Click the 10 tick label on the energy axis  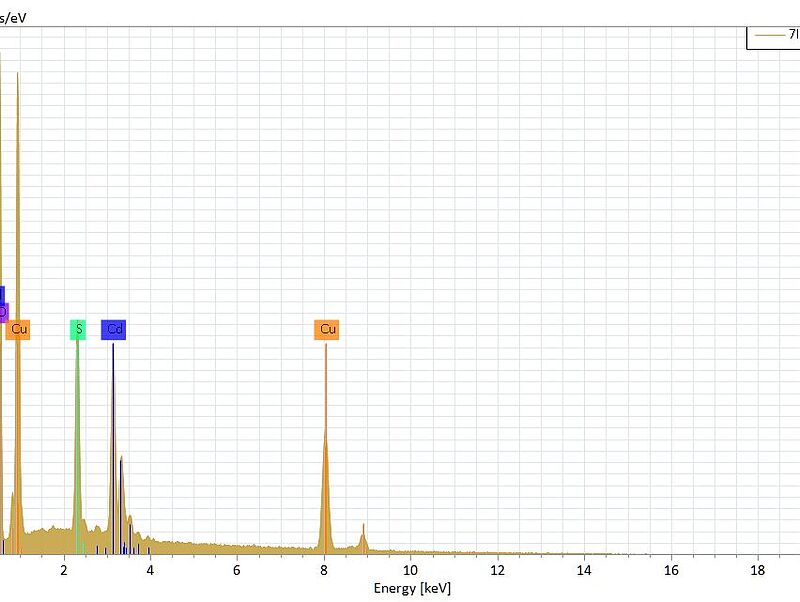[410, 570]
